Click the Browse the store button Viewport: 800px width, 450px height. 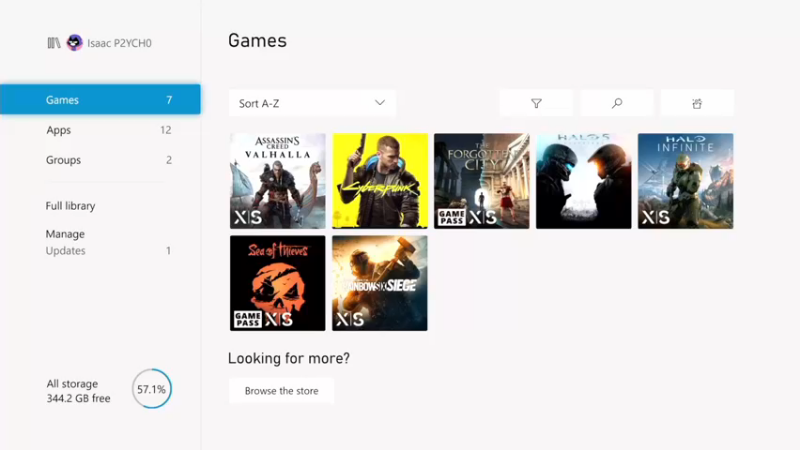[x=282, y=391]
